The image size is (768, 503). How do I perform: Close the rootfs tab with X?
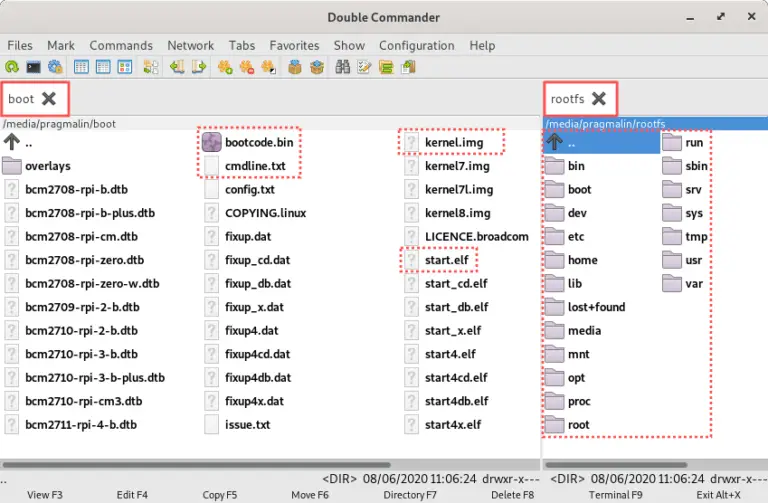[599, 99]
